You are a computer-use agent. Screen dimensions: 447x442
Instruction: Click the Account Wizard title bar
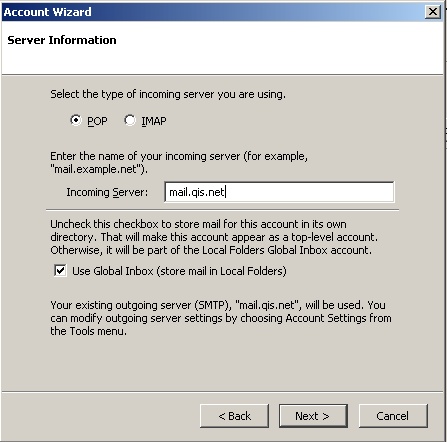pyautogui.click(x=213, y=12)
